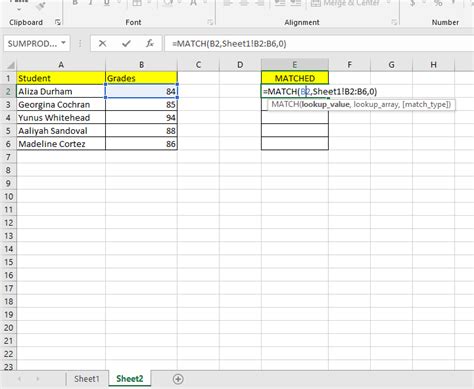Select row 22 header
This screenshot has height=389, width=474.
(8, 354)
